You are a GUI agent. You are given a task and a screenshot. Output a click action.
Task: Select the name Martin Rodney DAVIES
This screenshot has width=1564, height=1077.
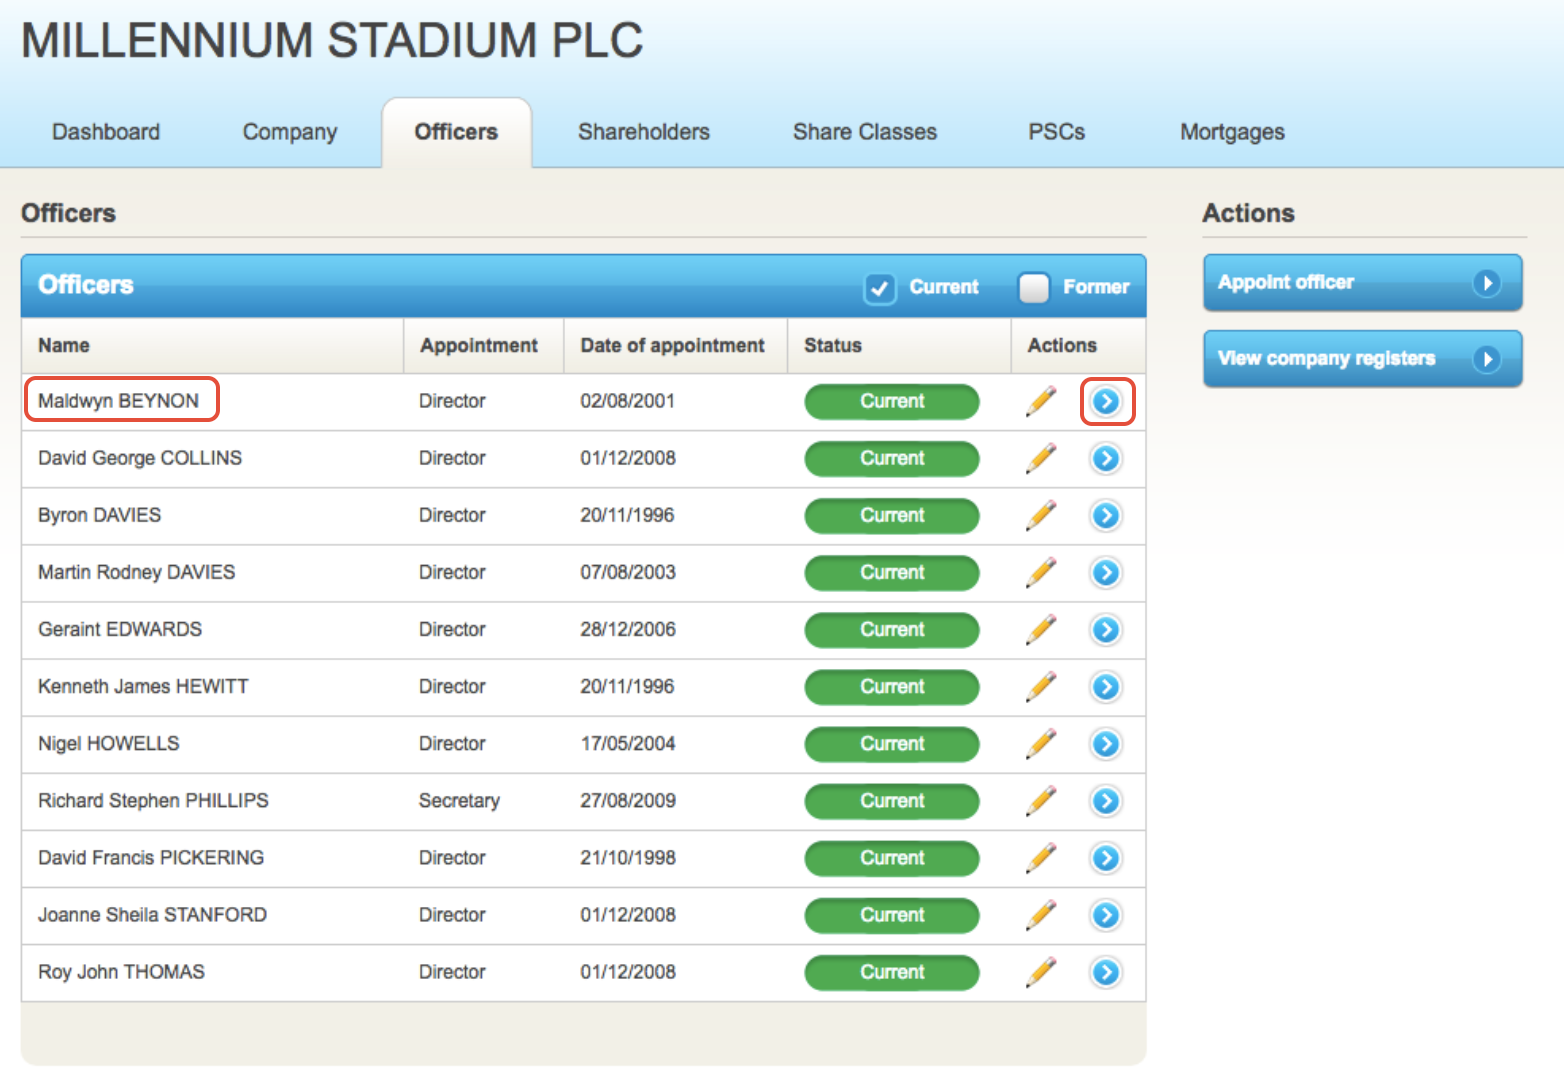[x=137, y=572]
